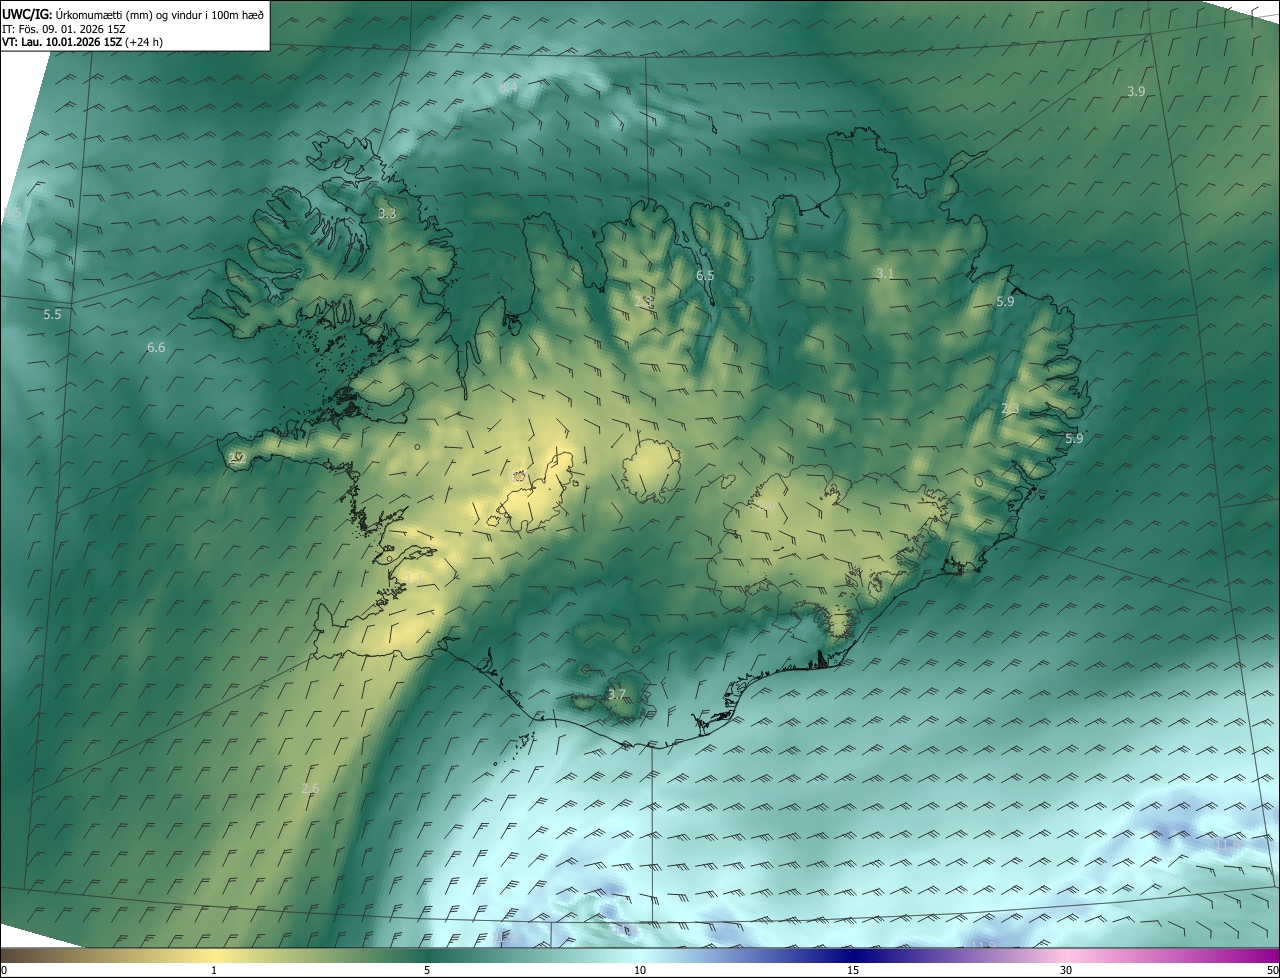Click the 15 tick on the color scale
The width and height of the screenshot is (1280, 978).
[853, 970]
